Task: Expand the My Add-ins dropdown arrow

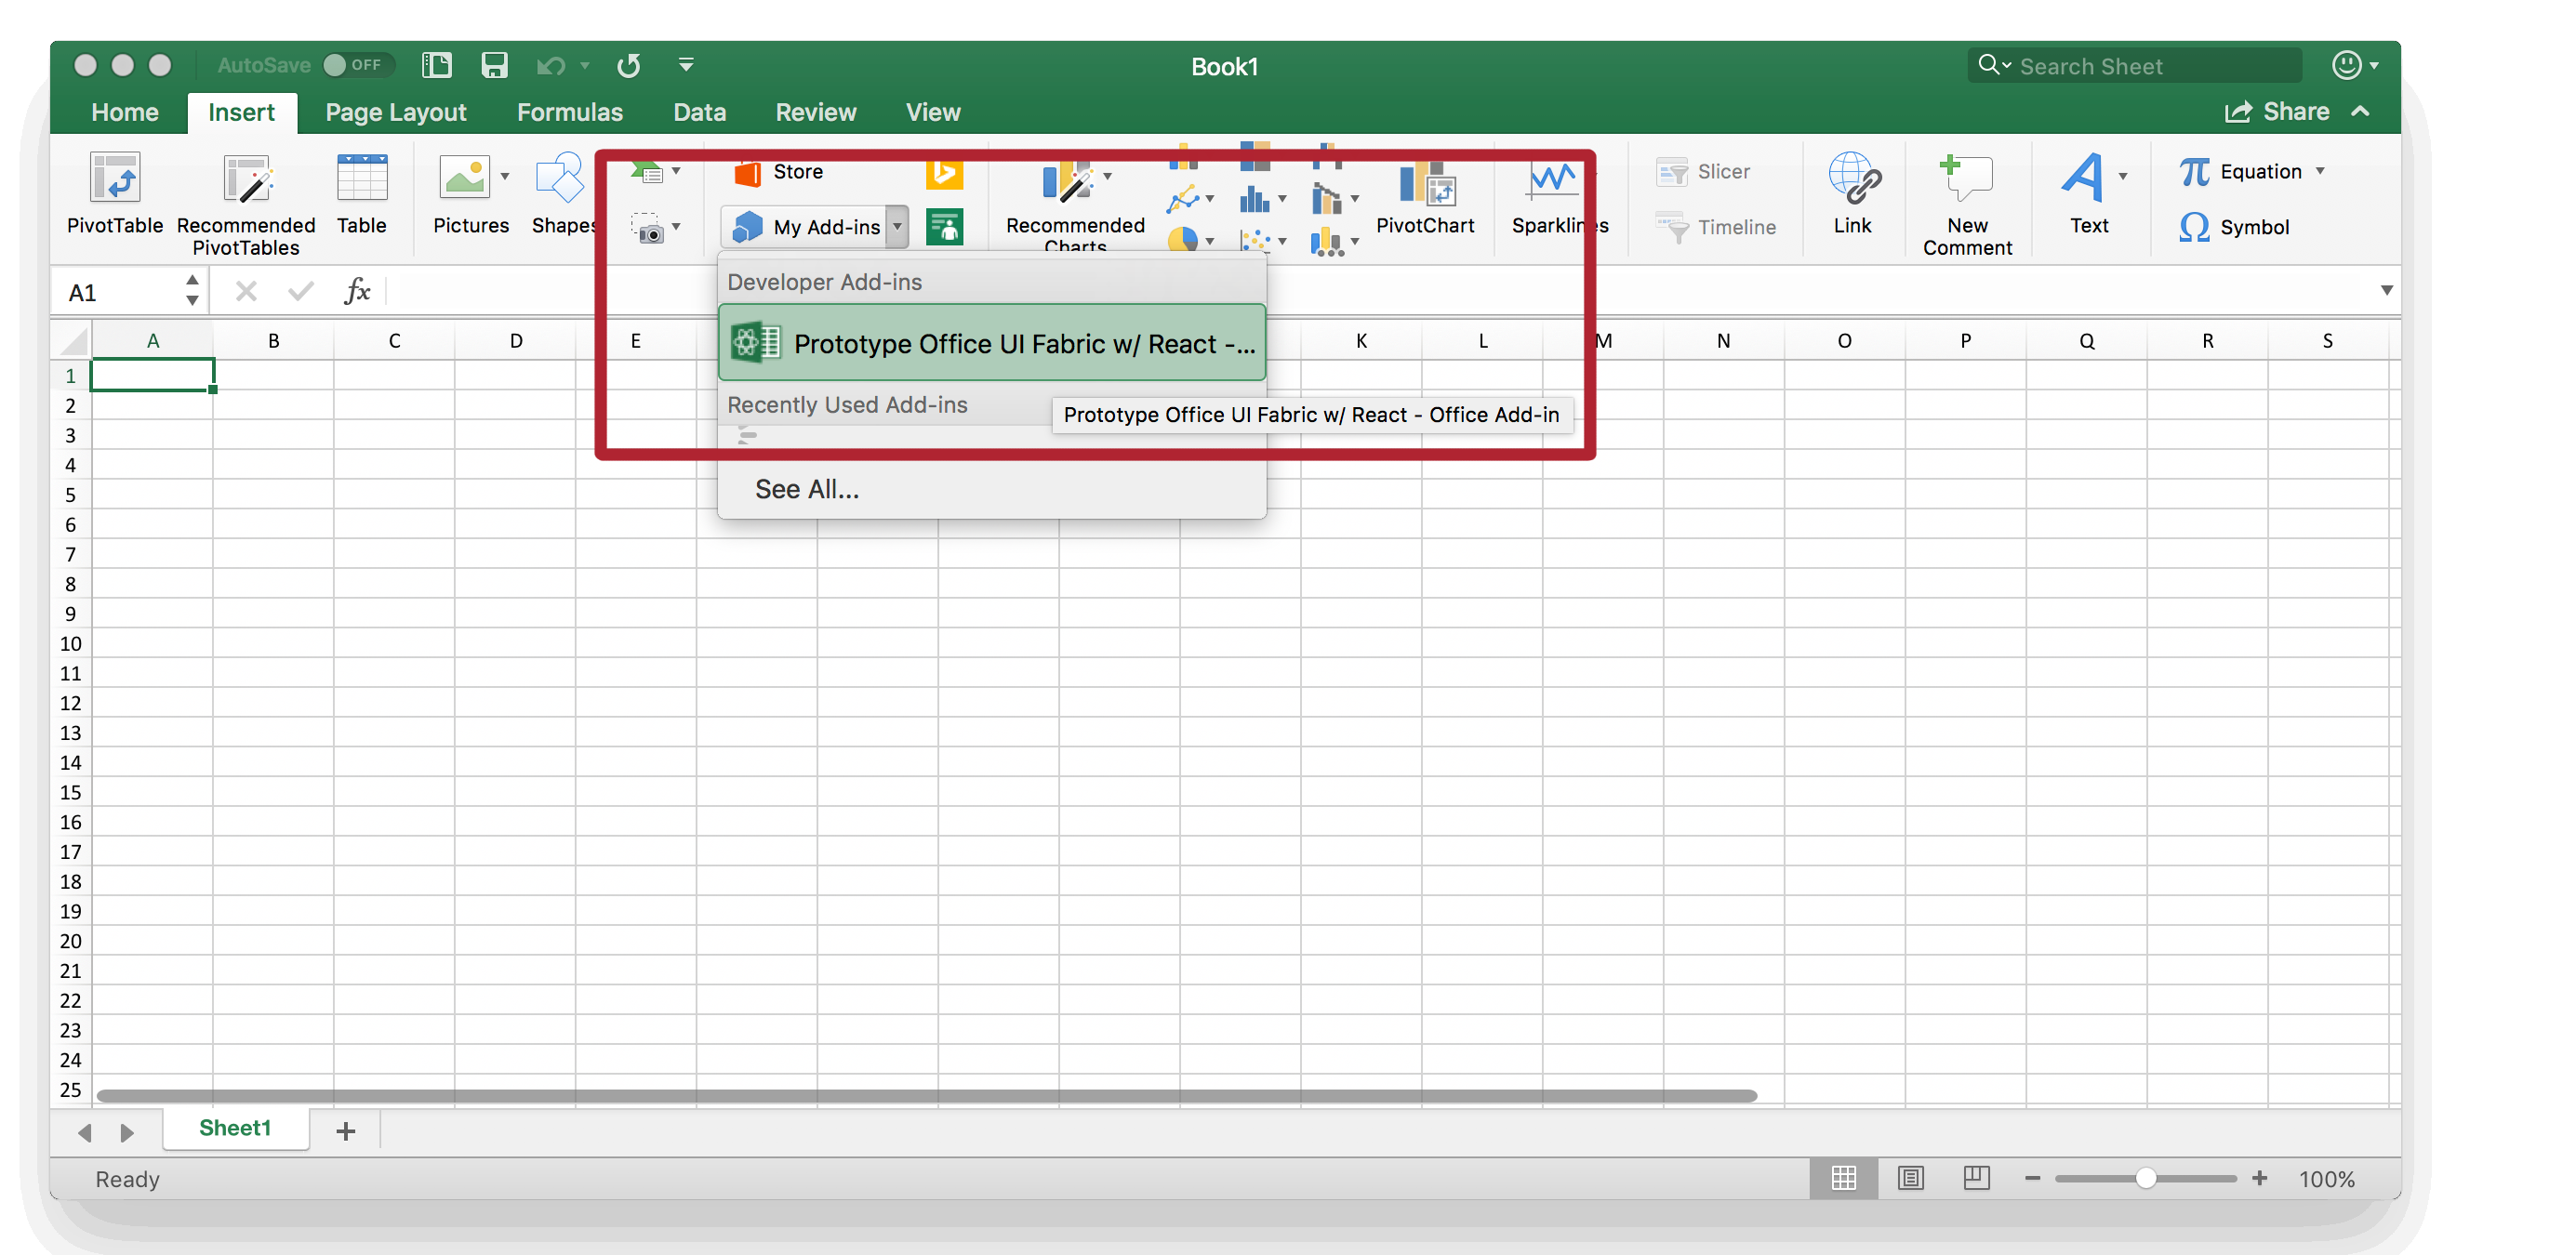Action: point(897,227)
